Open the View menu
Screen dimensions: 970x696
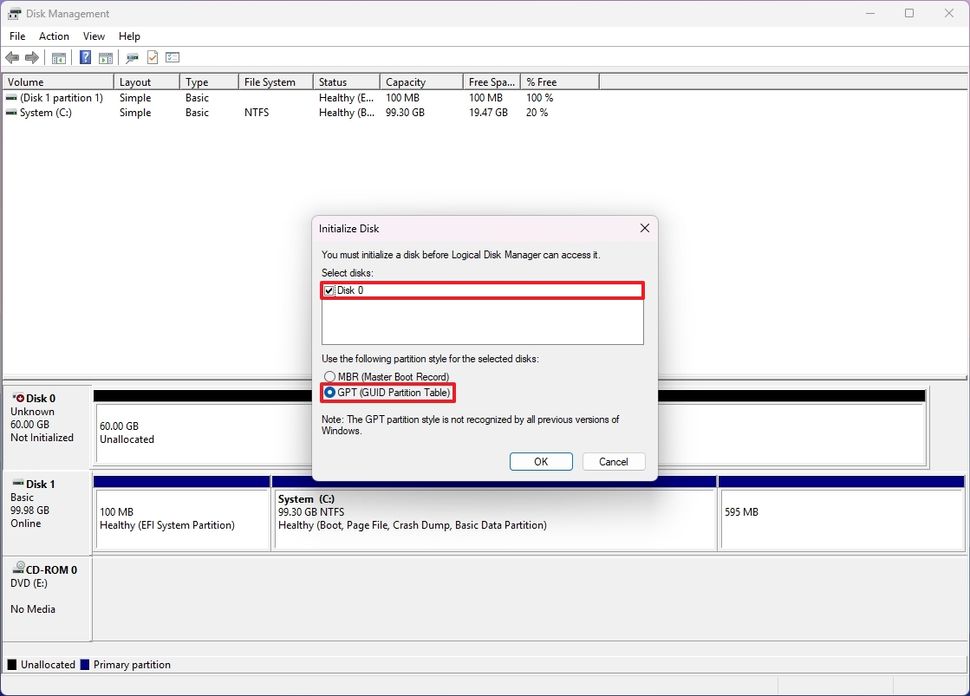click(93, 36)
